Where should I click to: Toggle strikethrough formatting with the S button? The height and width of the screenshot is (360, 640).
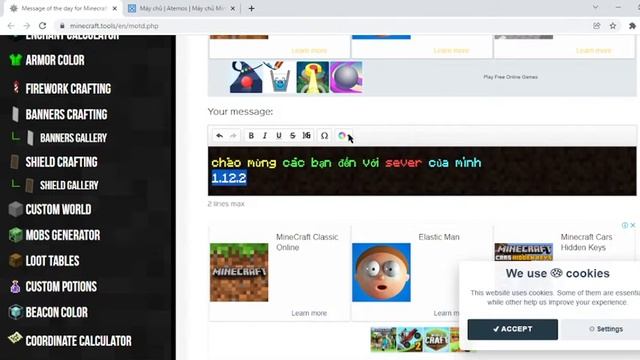(293, 136)
